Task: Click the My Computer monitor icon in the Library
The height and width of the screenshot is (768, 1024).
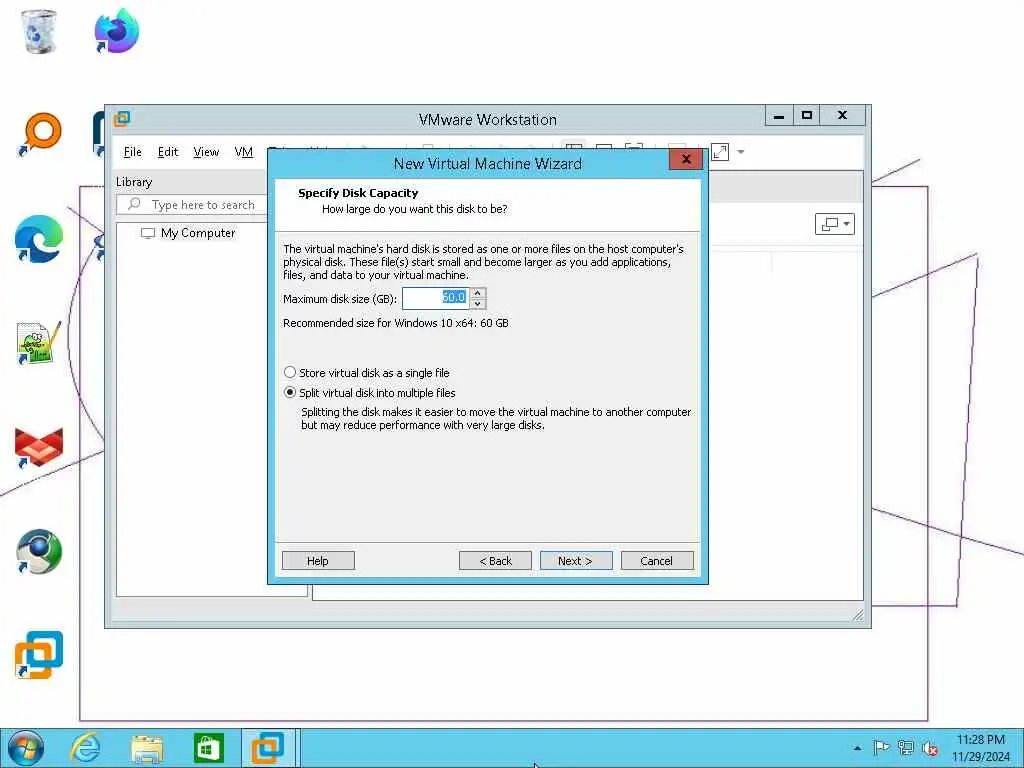Action: (x=148, y=233)
